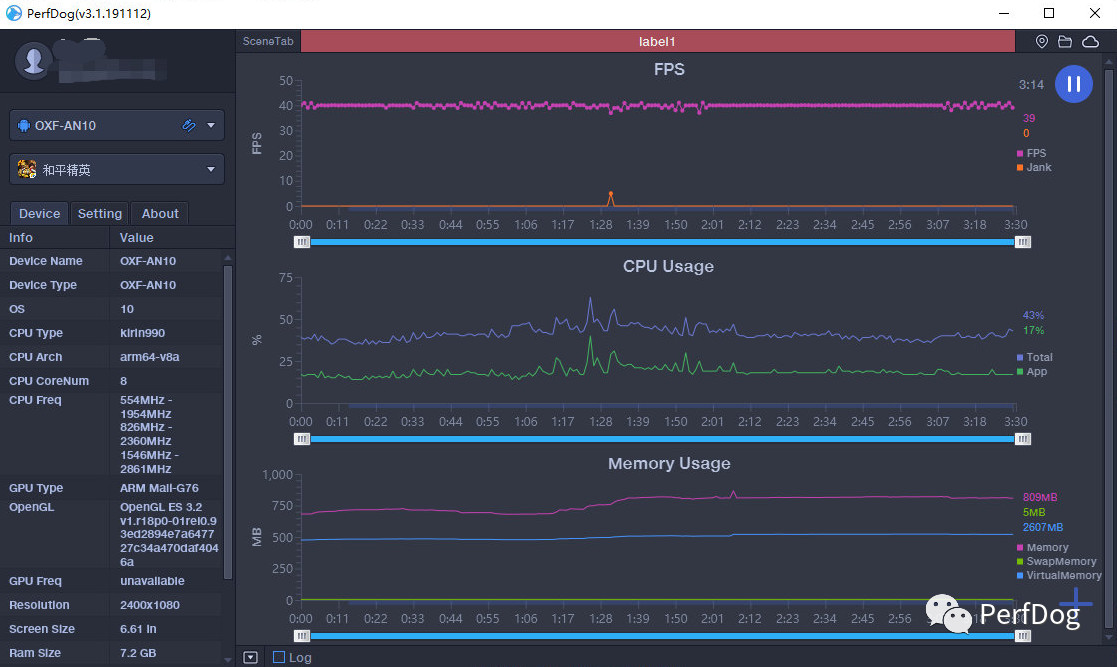Click the game app icon in selector

27,170
